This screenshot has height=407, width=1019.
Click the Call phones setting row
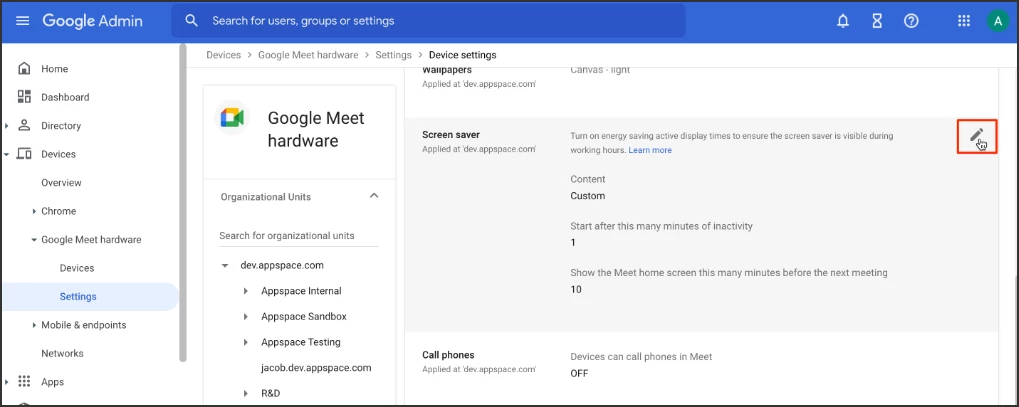[701, 367]
